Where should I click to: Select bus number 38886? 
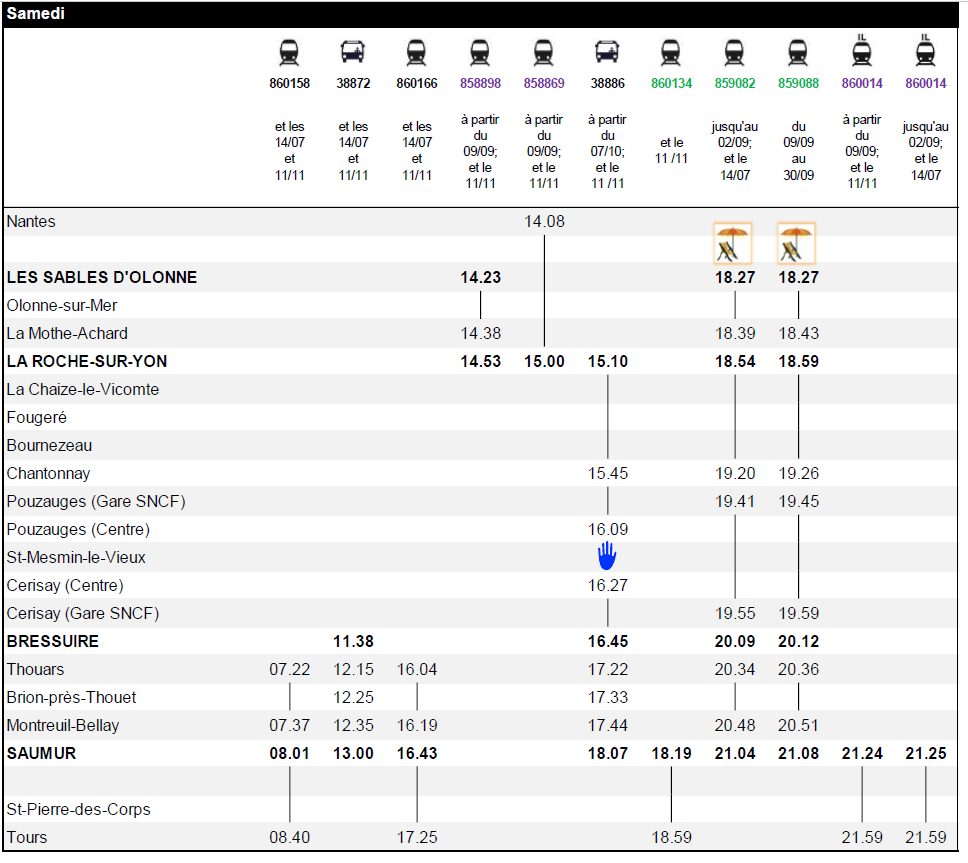coord(607,83)
